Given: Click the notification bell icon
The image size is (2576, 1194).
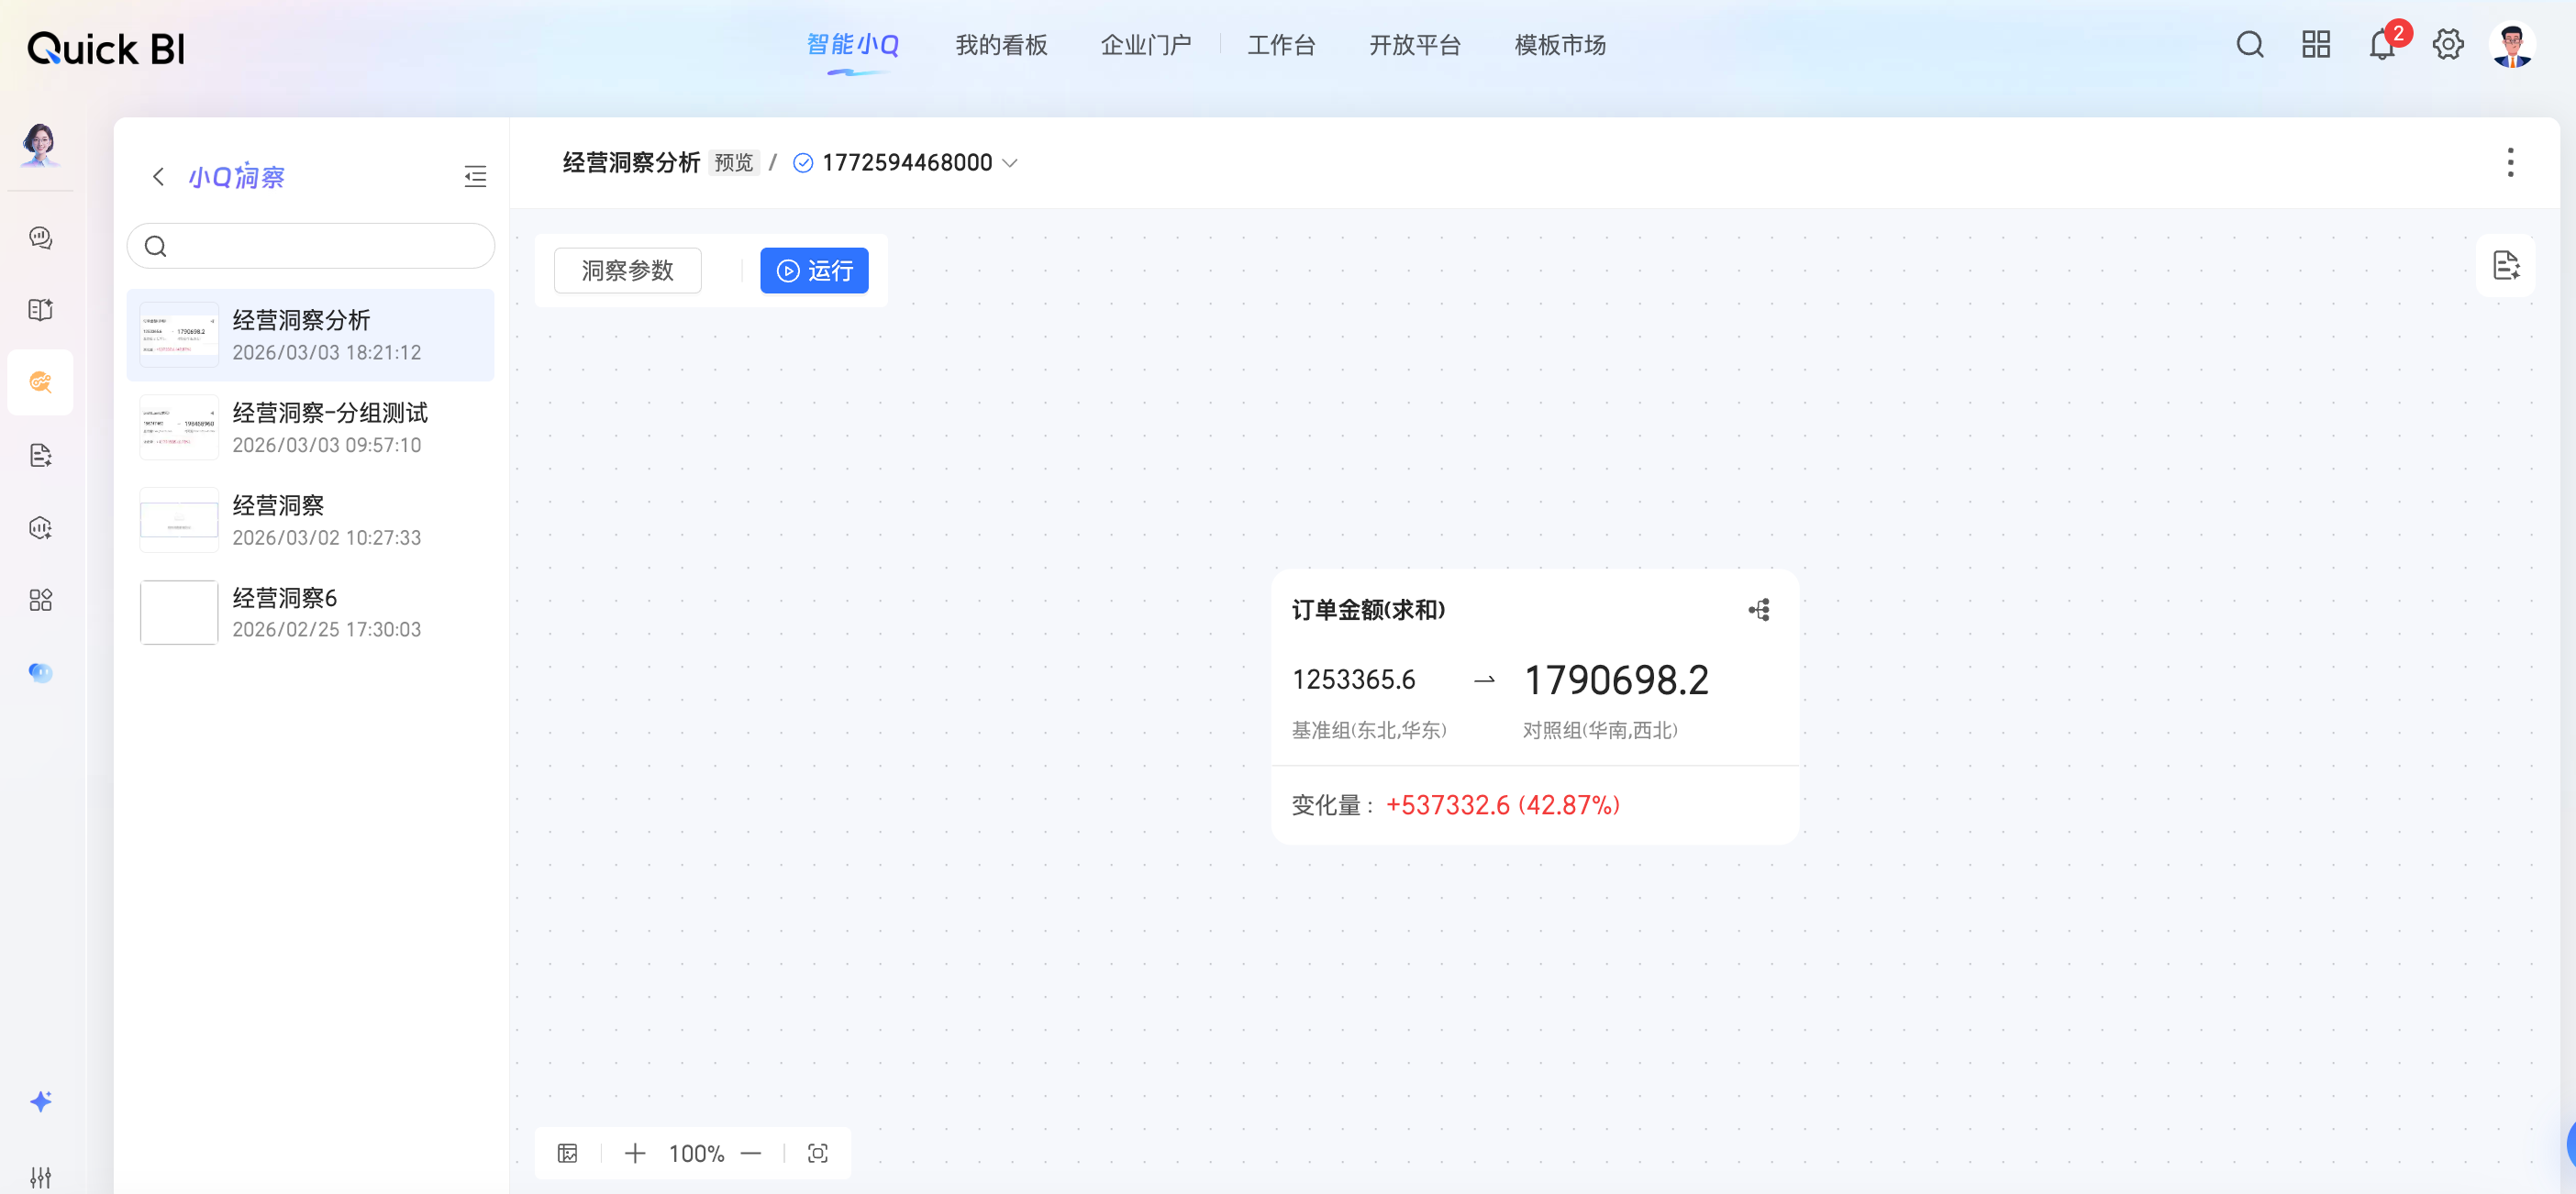Looking at the screenshot, I should point(2381,45).
